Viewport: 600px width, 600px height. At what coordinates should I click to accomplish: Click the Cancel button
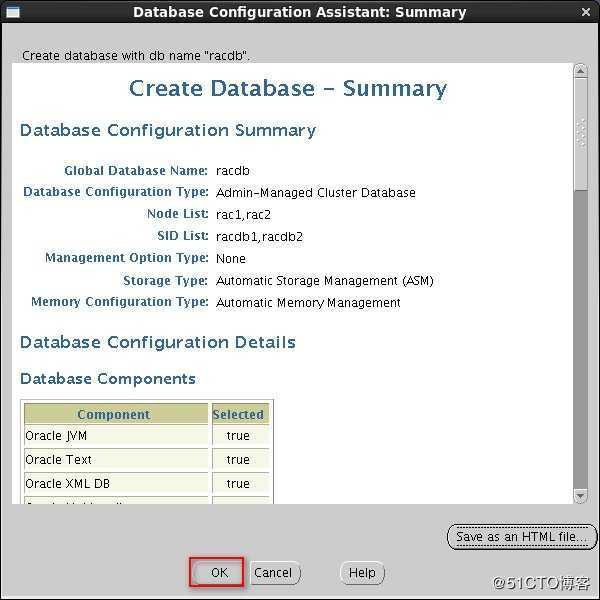coord(275,572)
